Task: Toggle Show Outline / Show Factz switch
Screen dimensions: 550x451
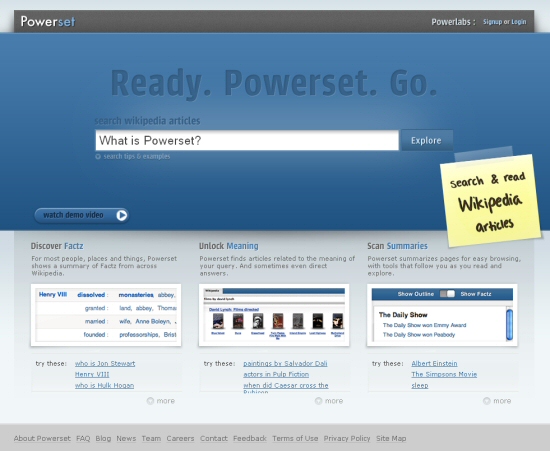Action: pyautogui.click(x=447, y=294)
